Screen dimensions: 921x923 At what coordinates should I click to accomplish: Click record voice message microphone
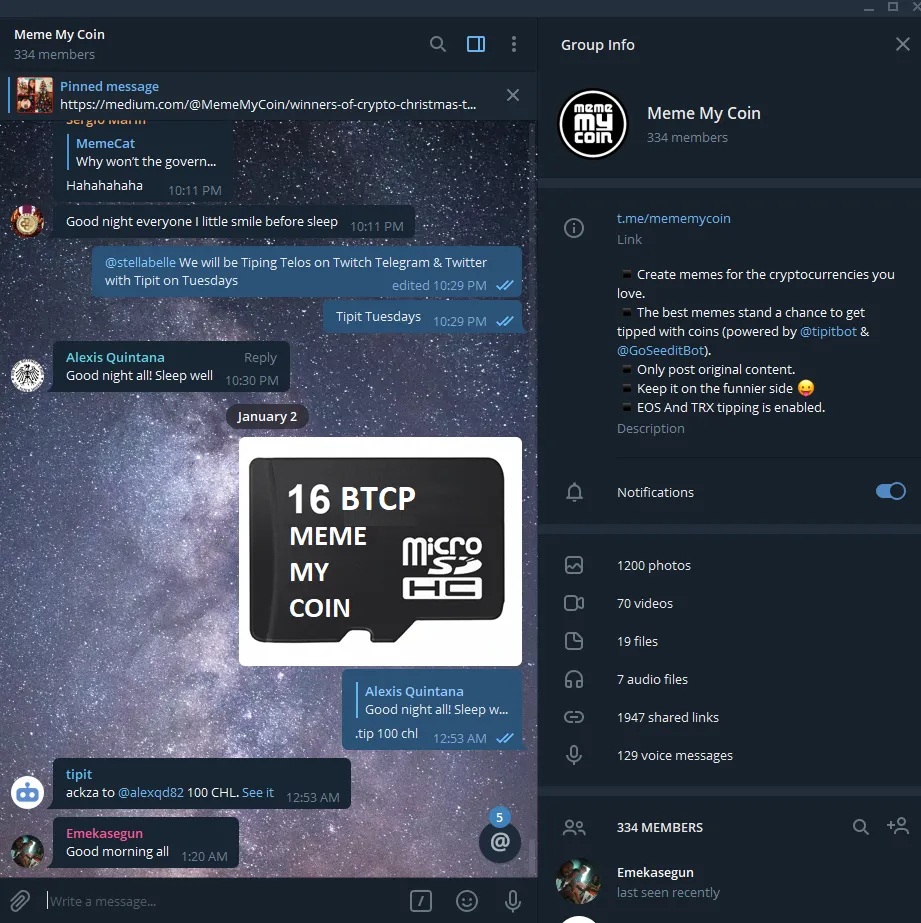[513, 901]
